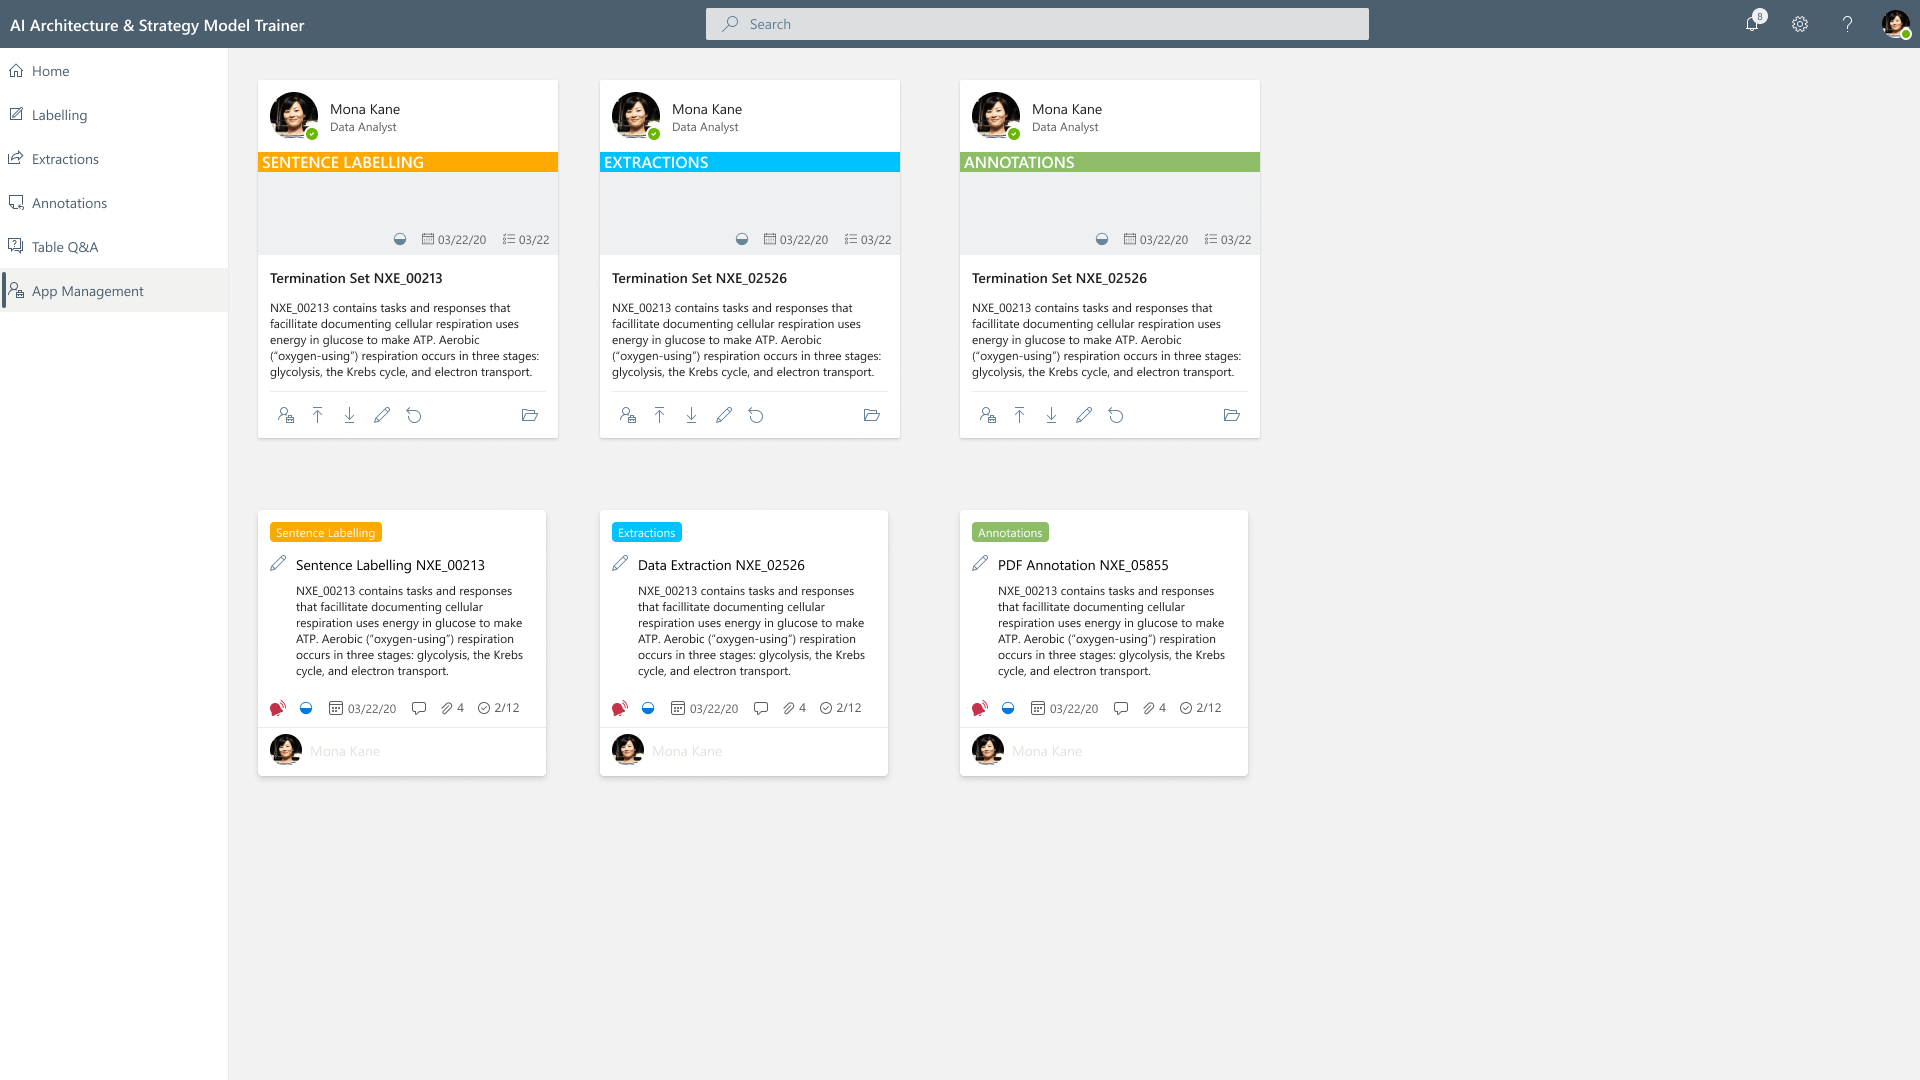1920x1080 pixels.
Task: Open Table Q&A sidebar item
Action: tap(64, 247)
